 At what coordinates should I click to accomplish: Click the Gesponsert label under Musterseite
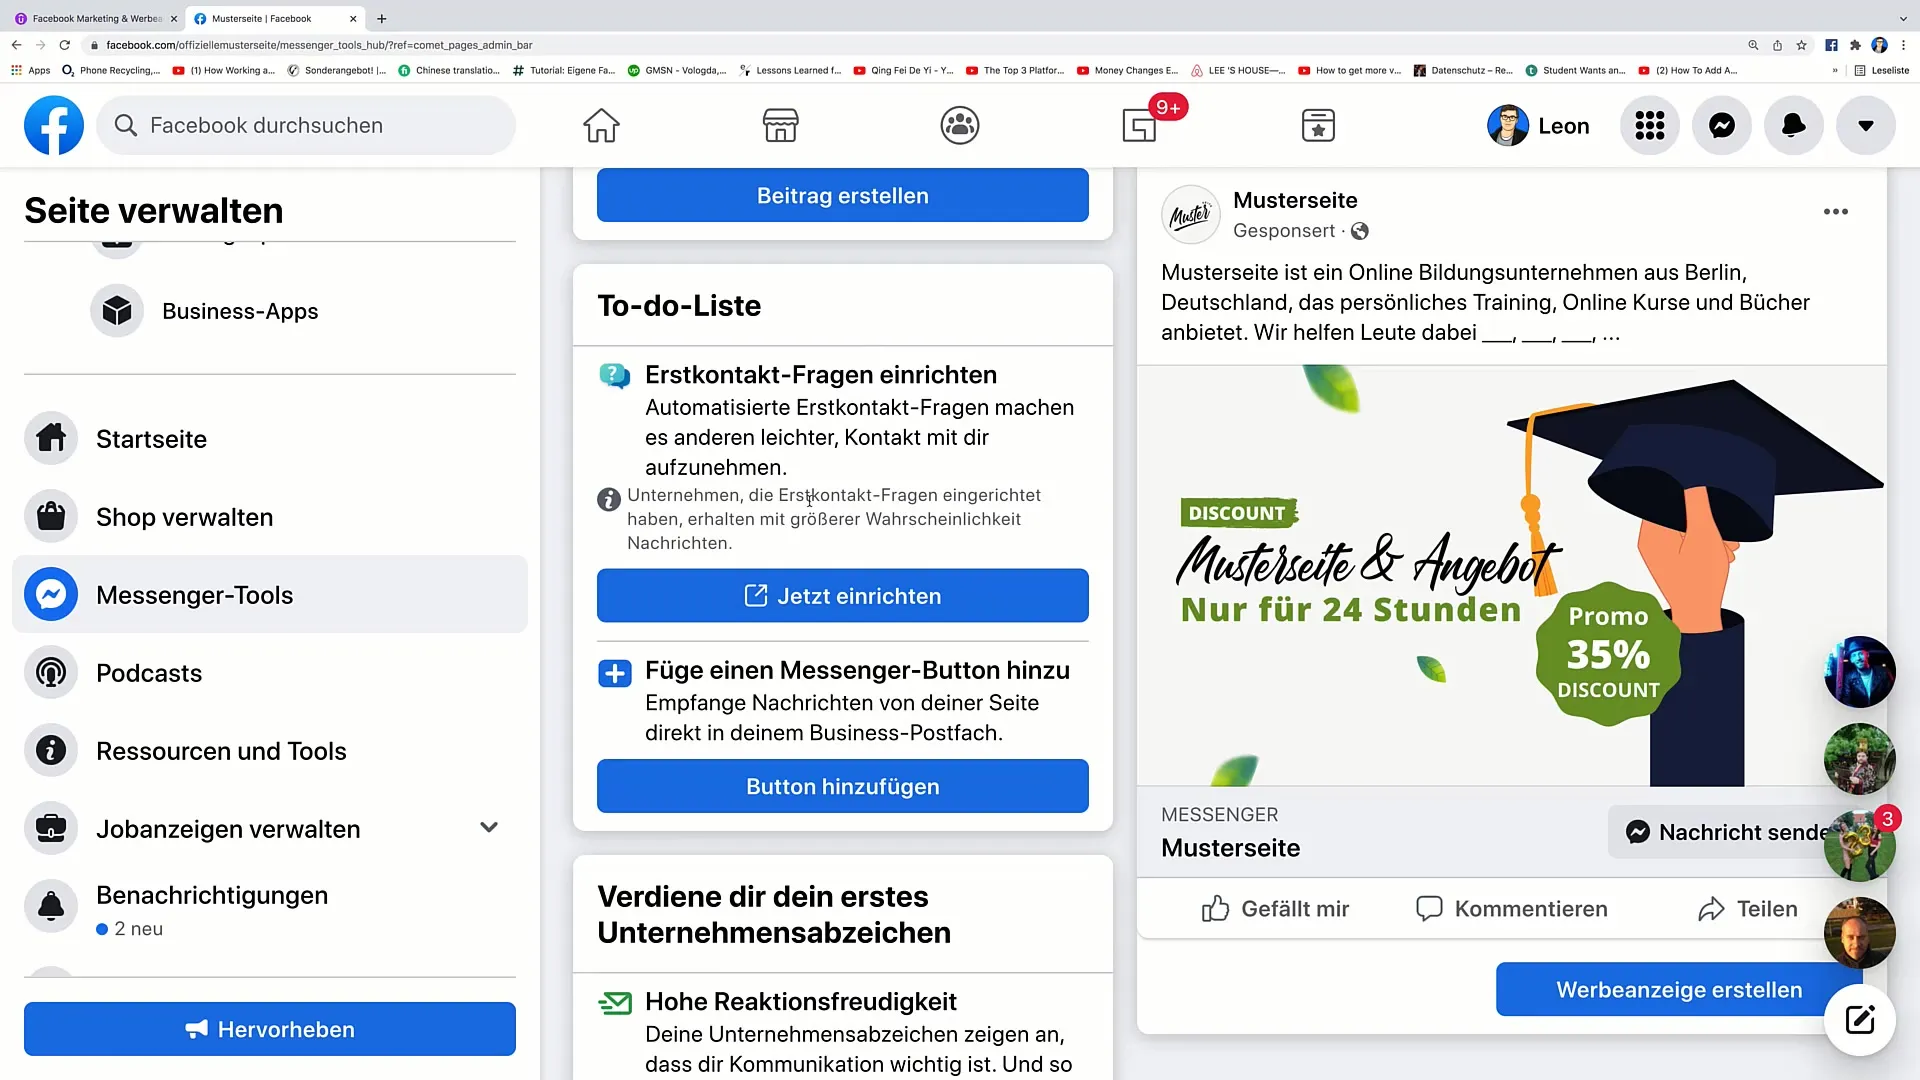[1283, 230]
